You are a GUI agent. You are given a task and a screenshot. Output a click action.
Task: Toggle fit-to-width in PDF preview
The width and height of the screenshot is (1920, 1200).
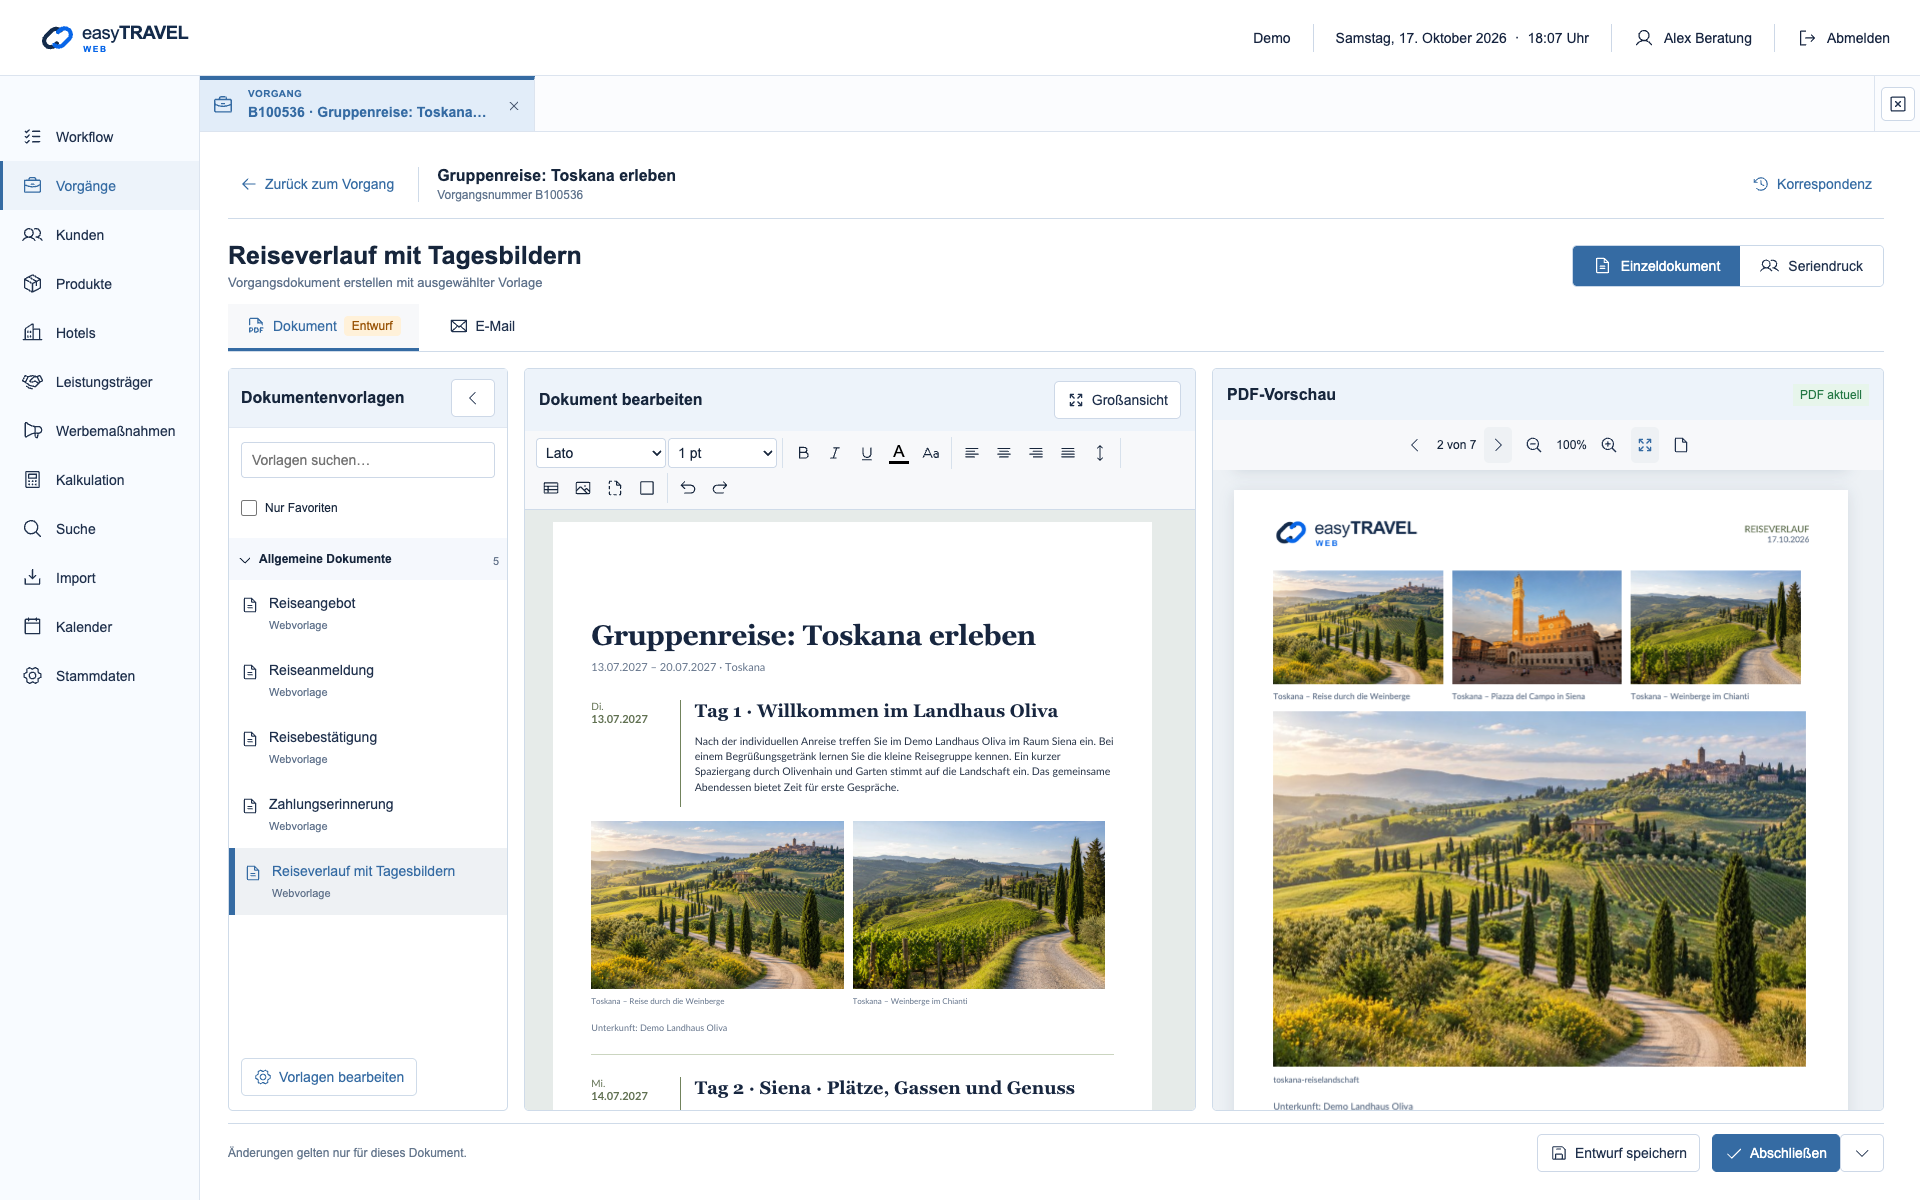(x=1645, y=445)
